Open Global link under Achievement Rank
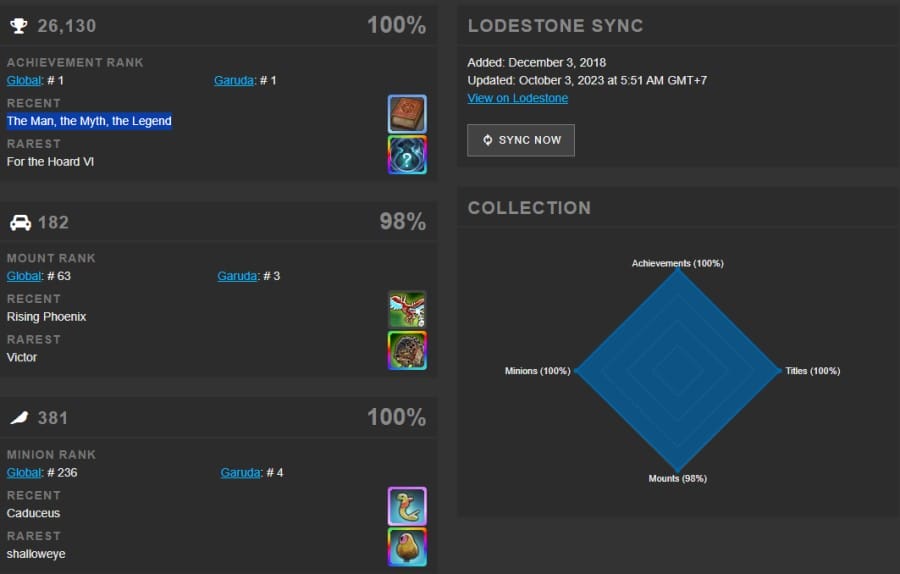This screenshot has height=574, width=900. [x=24, y=80]
